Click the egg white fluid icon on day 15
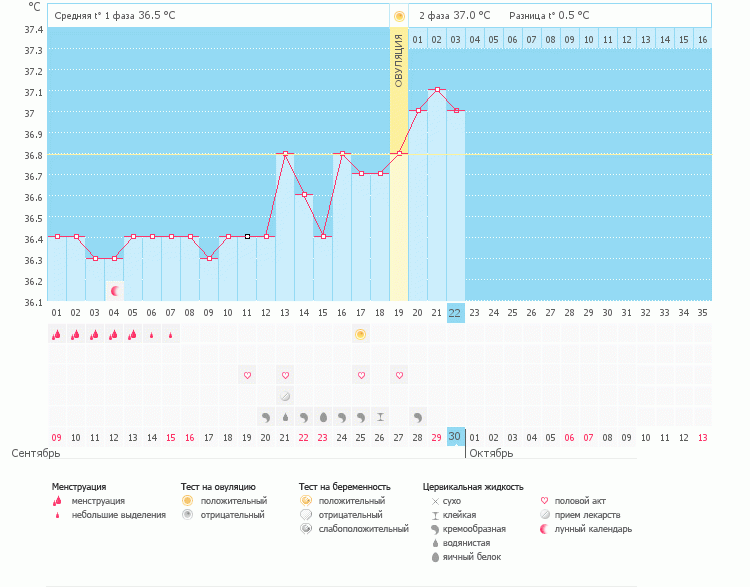This screenshot has height=587, width=750. click(323, 416)
